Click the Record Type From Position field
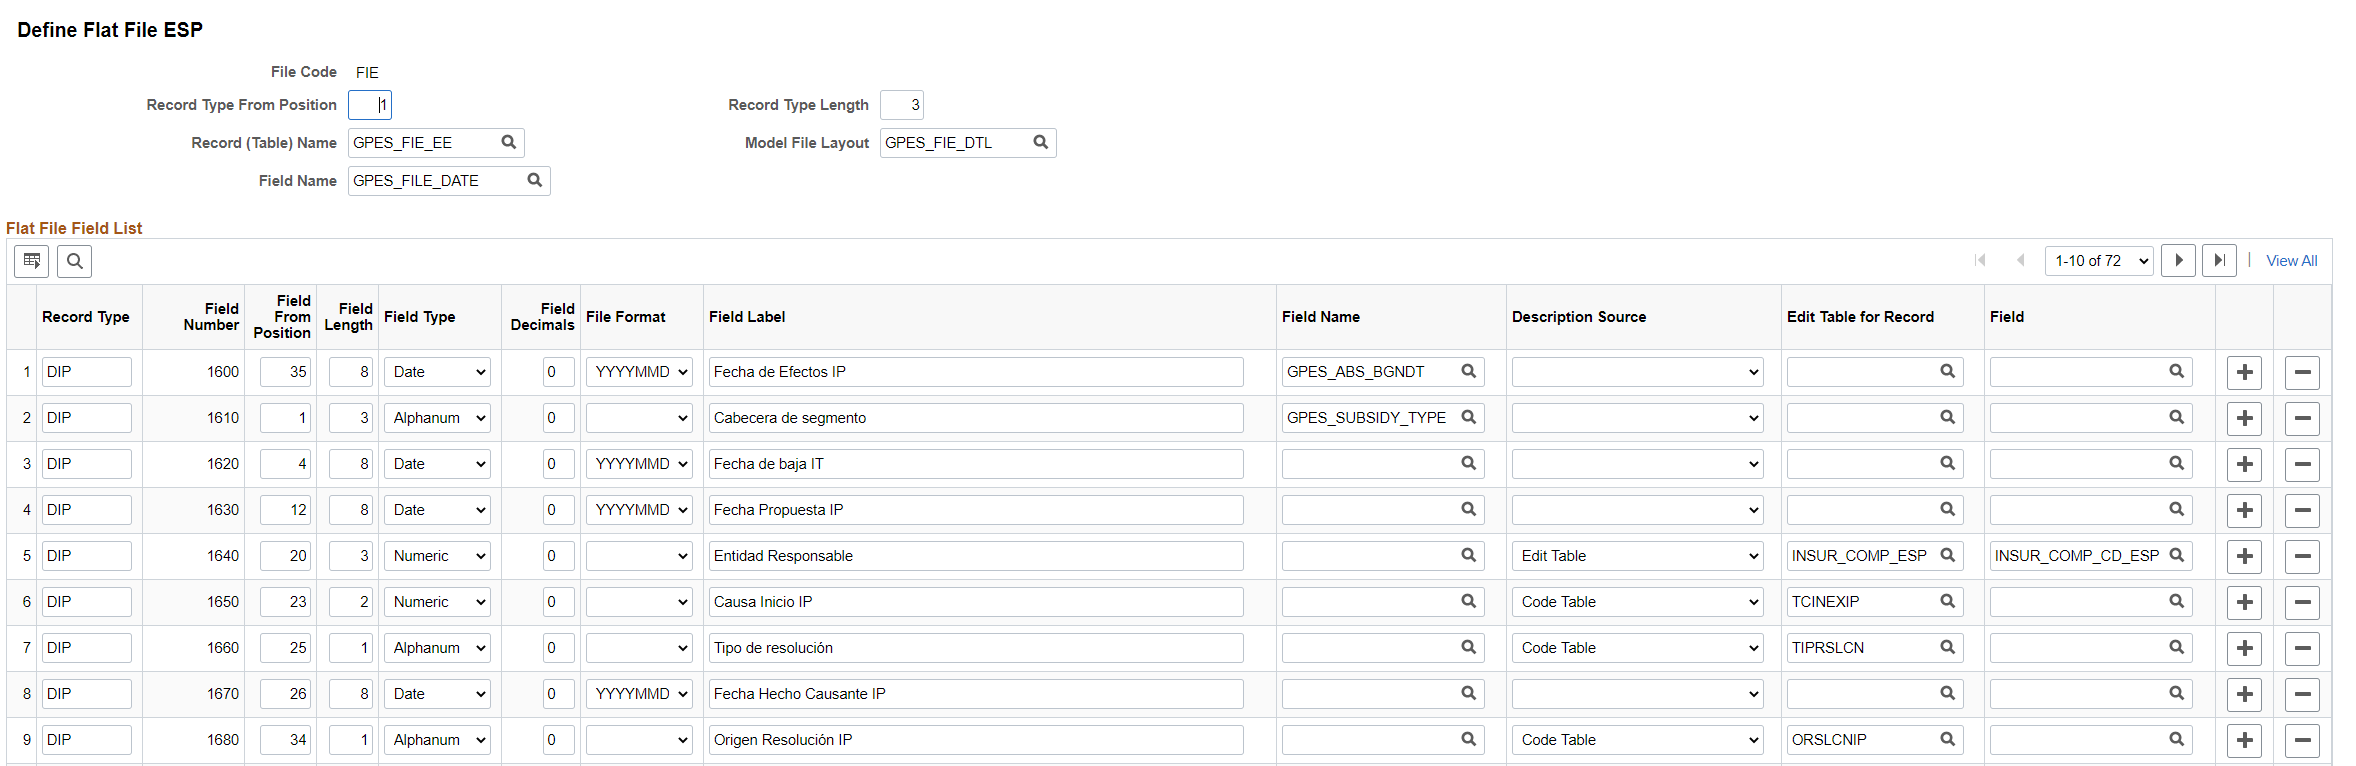 pyautogui.click(x=370, y=105)
